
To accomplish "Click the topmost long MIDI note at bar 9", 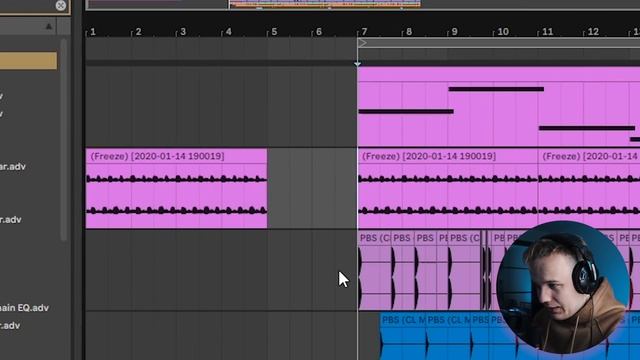I will pos(496,89).
